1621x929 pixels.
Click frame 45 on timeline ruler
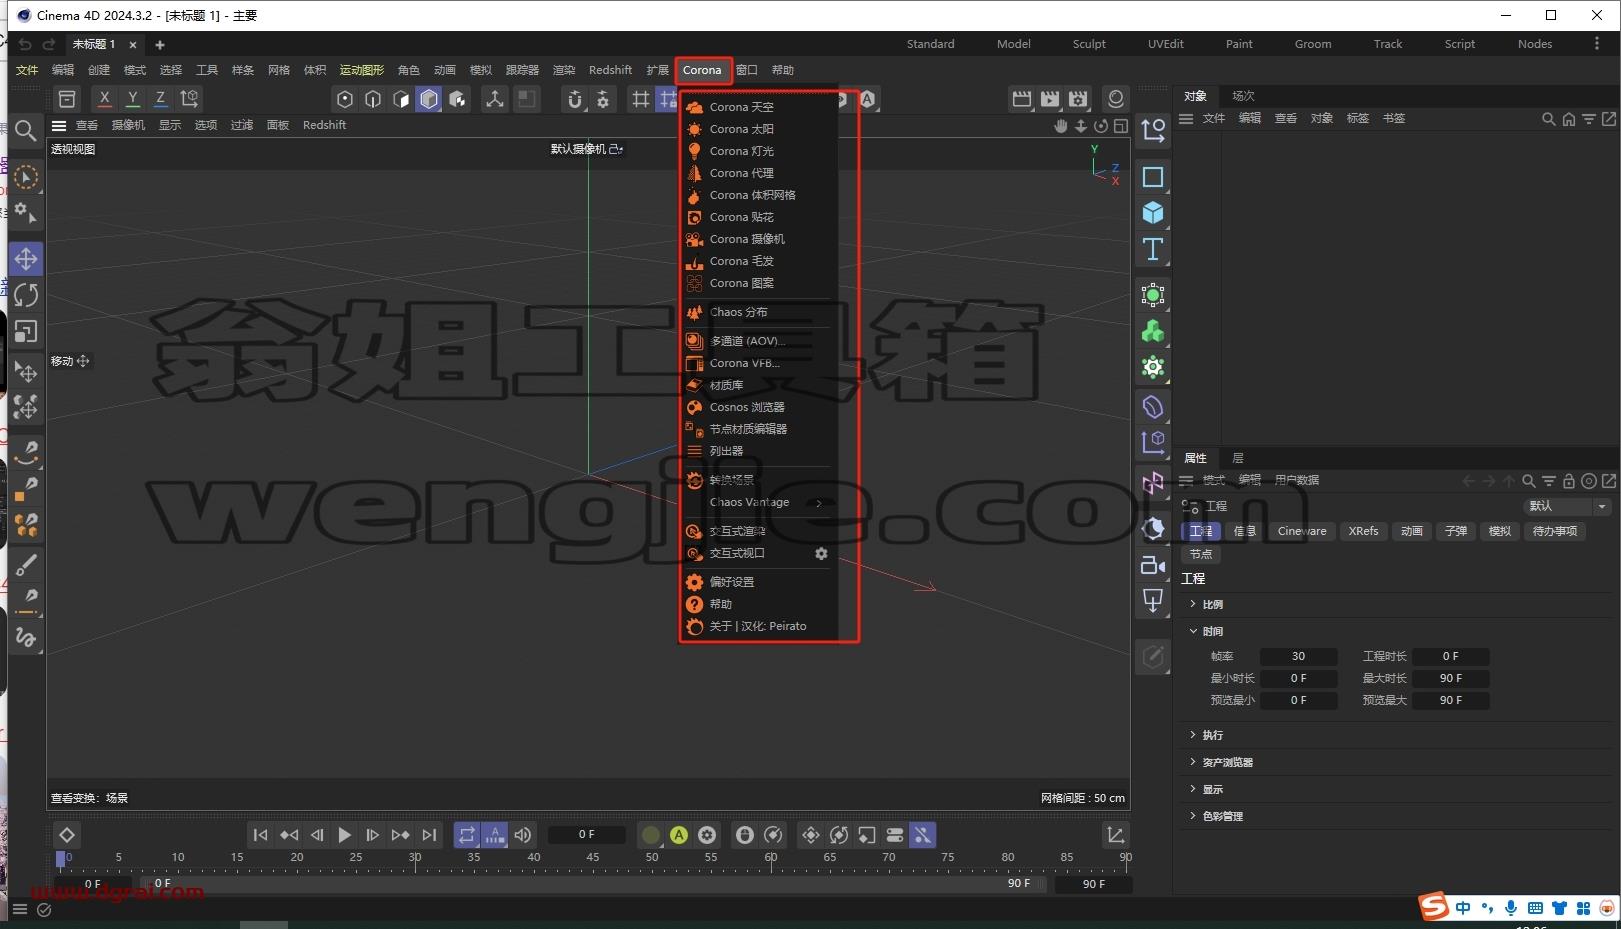pos(592,857)
